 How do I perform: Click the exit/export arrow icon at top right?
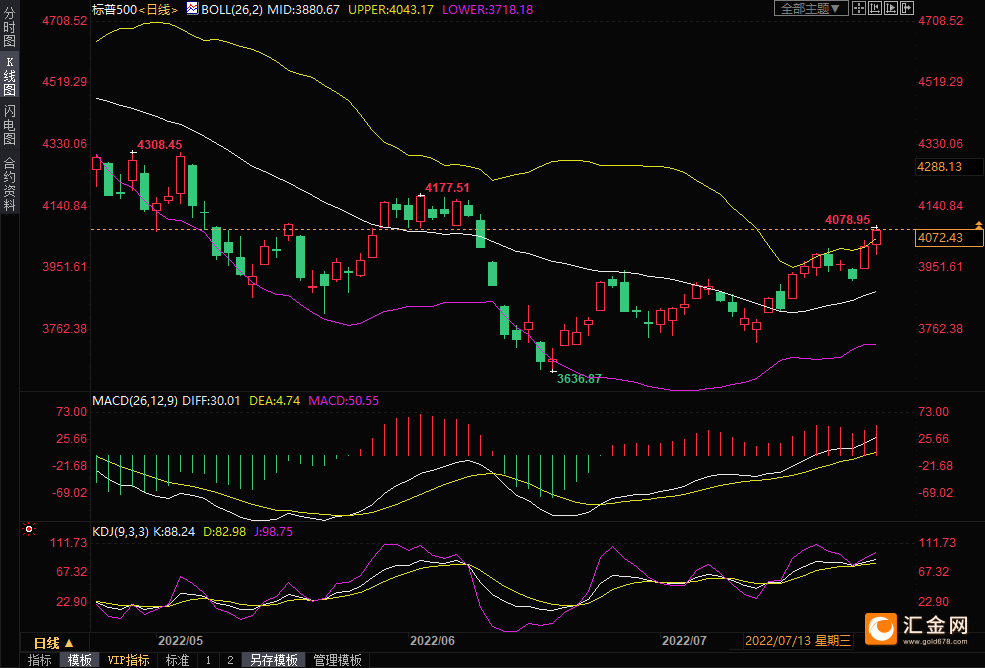click(x=906, y=8)
